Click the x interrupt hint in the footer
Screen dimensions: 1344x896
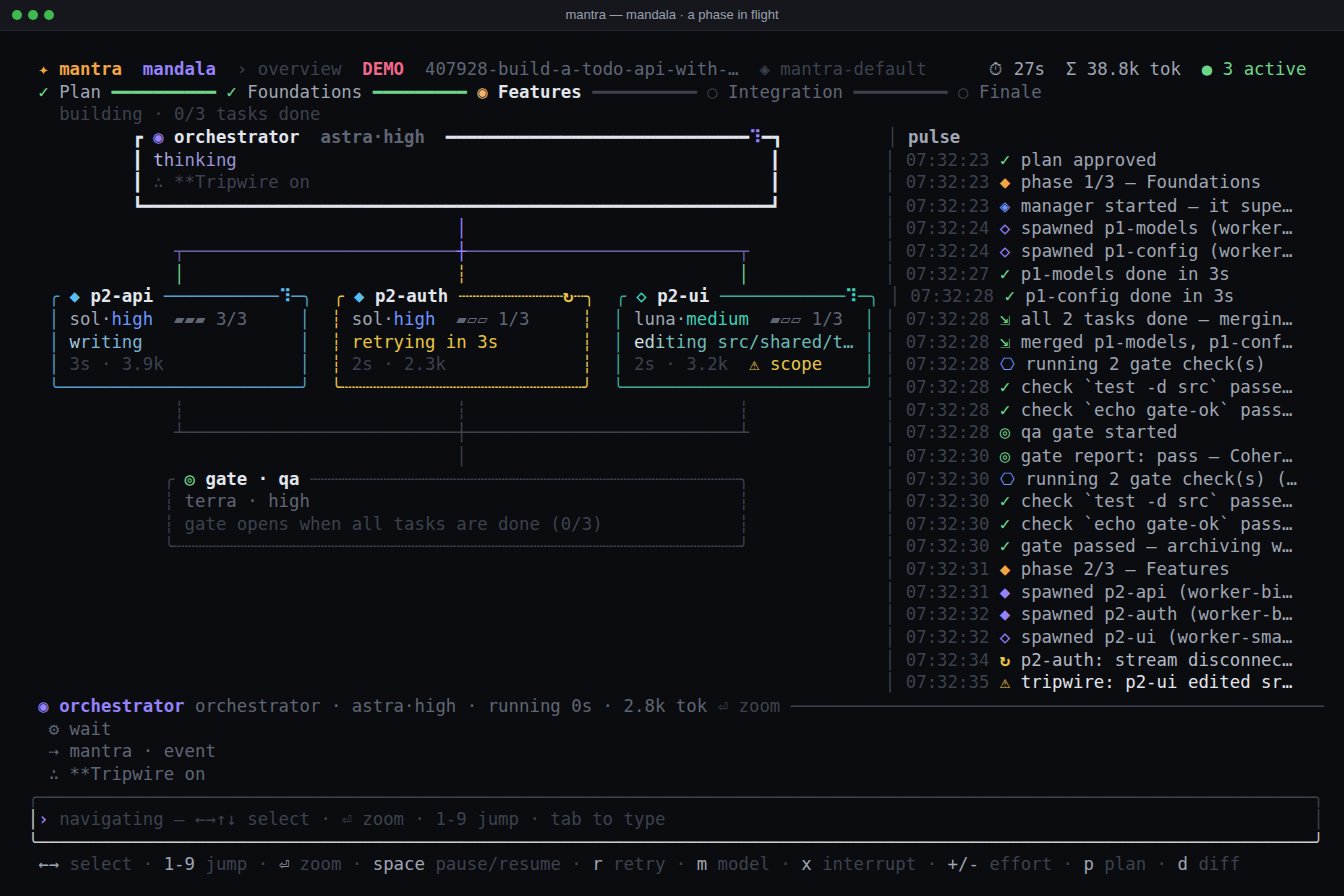(x=860, y=864)
